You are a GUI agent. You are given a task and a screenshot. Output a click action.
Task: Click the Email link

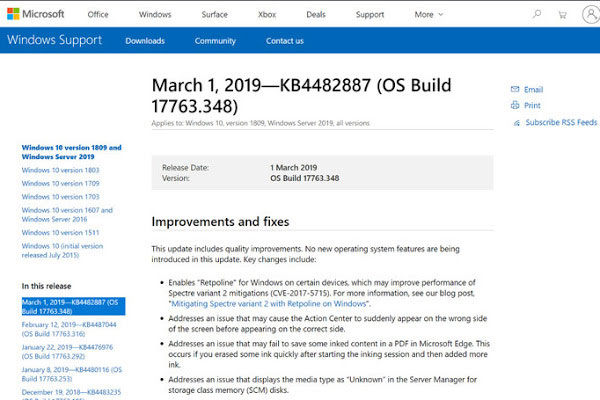pos(533,89)
